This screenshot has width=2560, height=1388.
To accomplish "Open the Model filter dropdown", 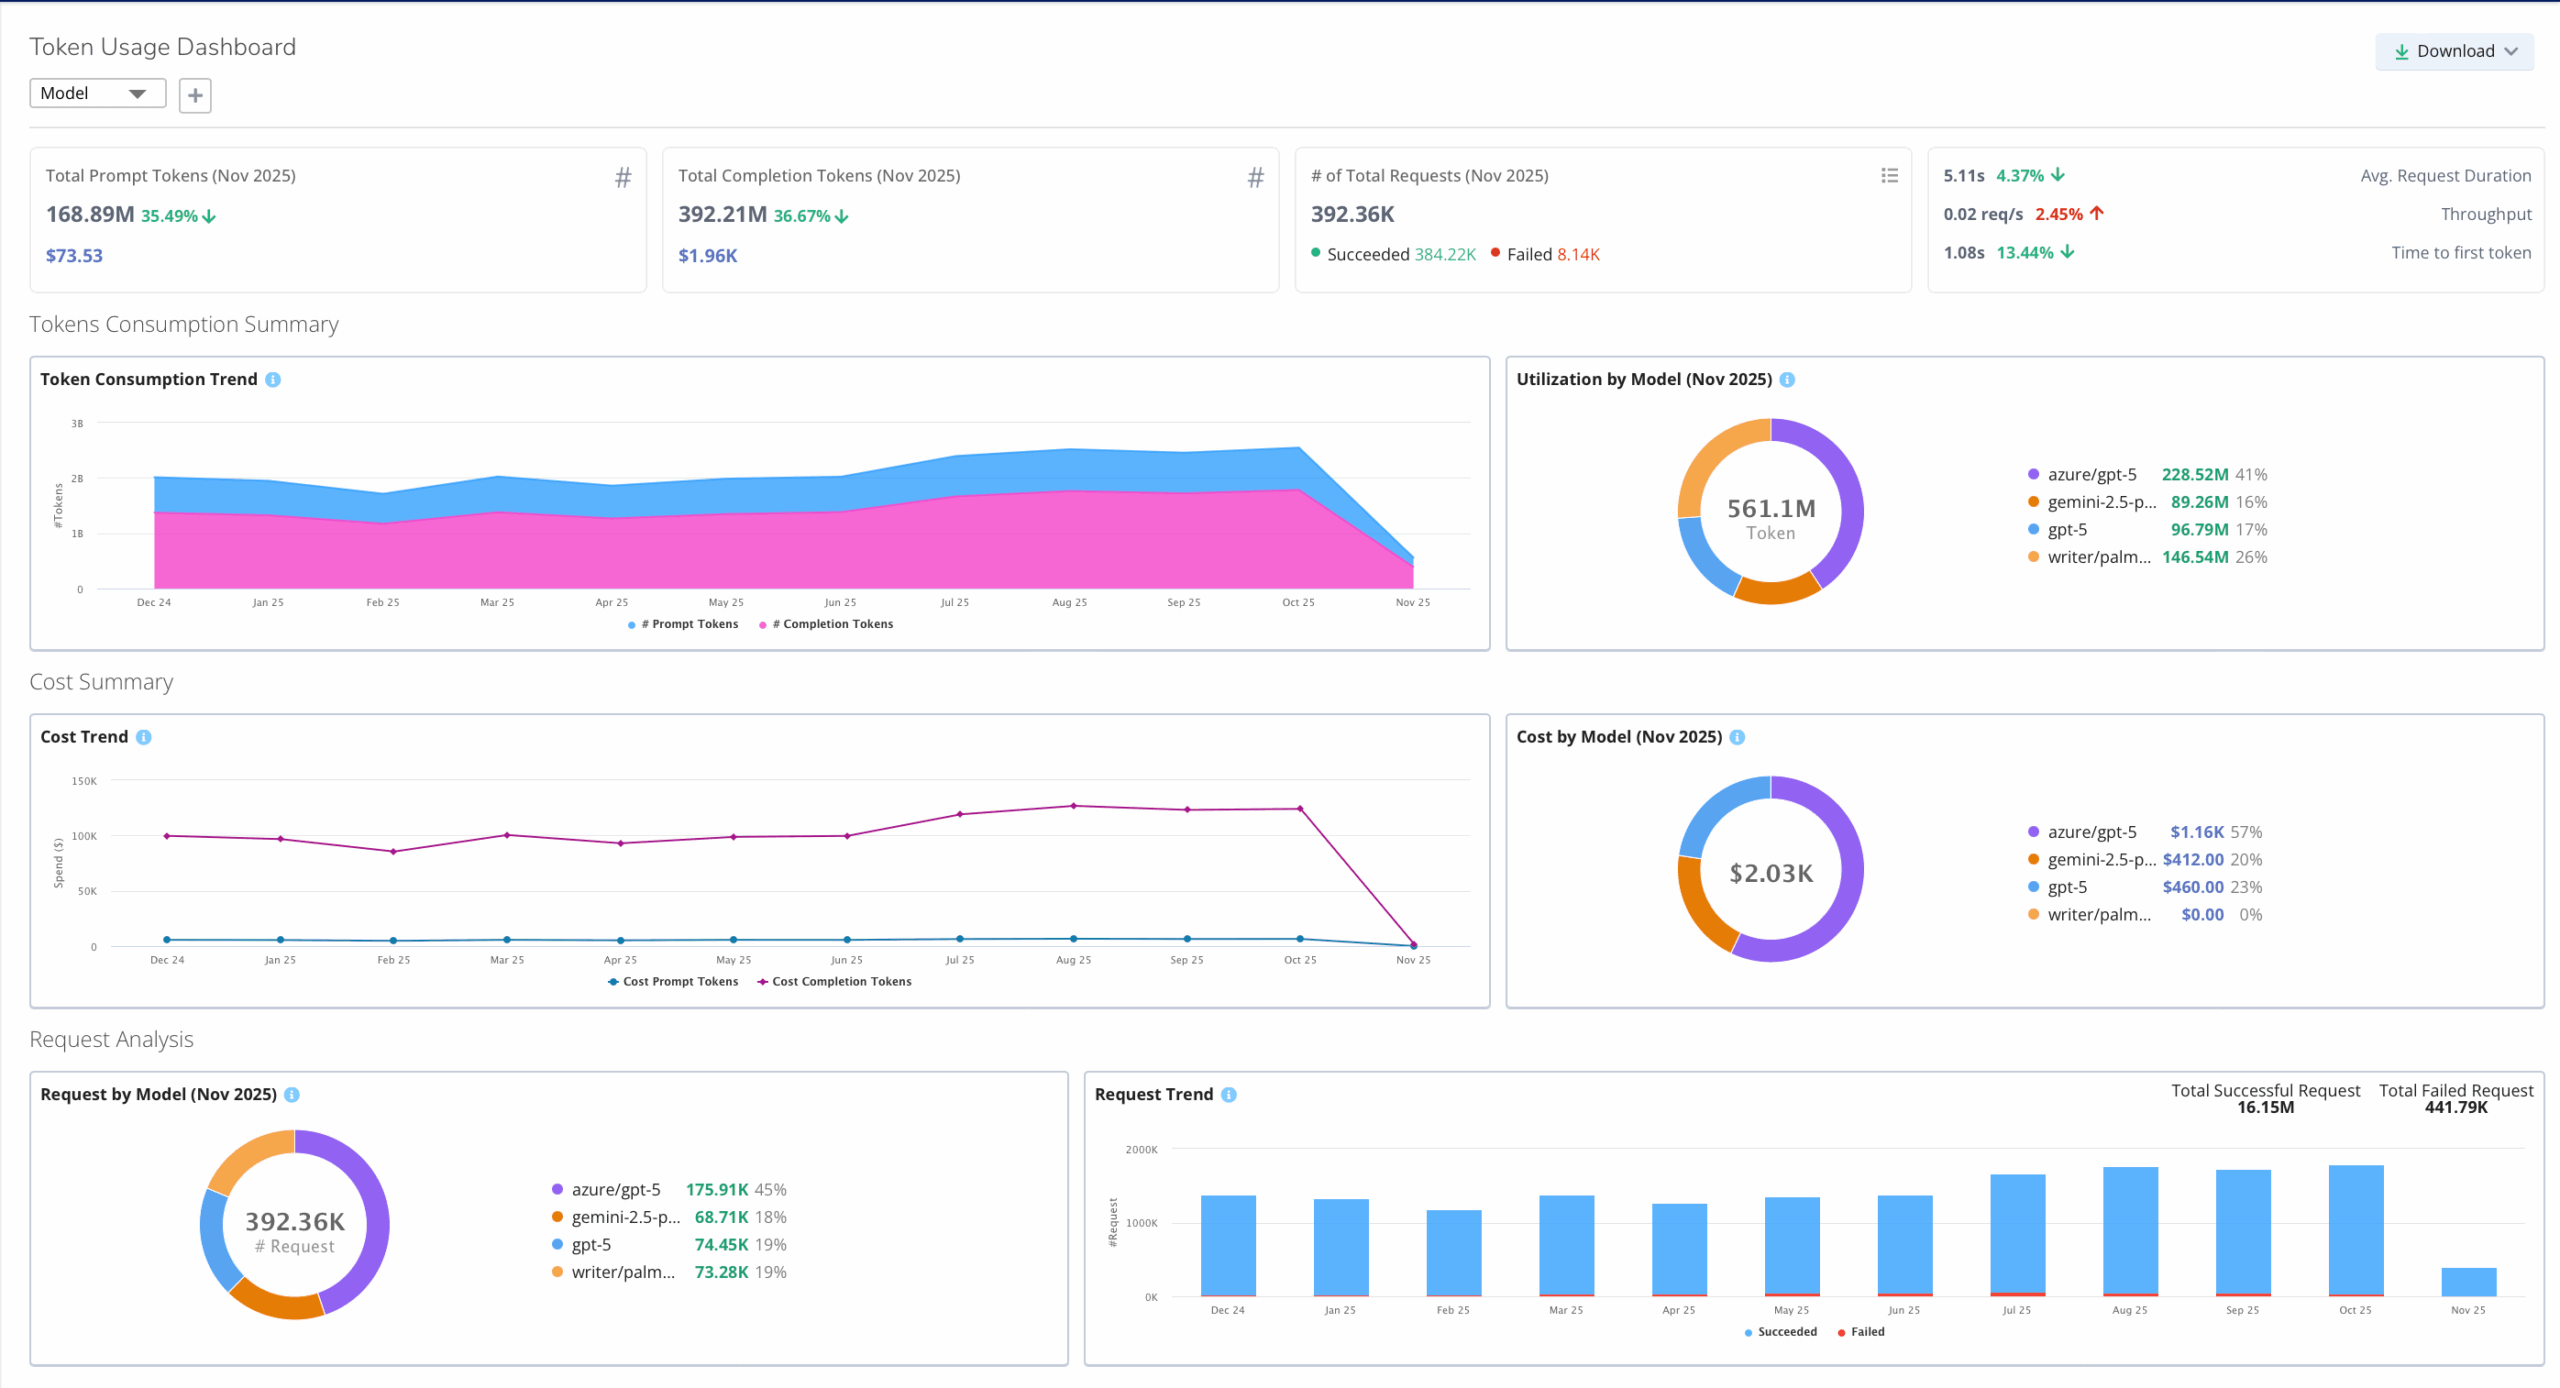I will [97, 93].
